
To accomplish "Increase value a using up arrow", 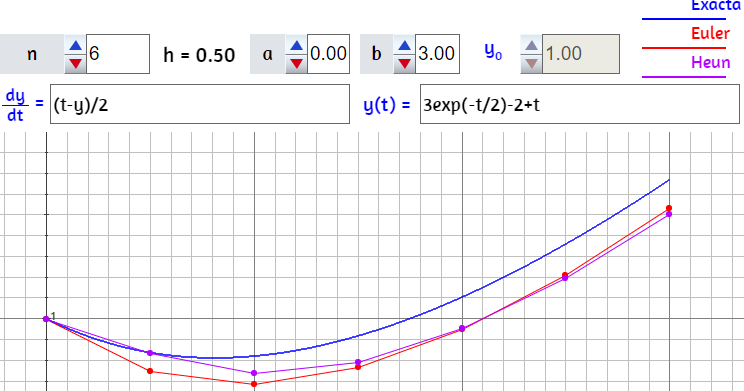I will (x=297, y=46).
